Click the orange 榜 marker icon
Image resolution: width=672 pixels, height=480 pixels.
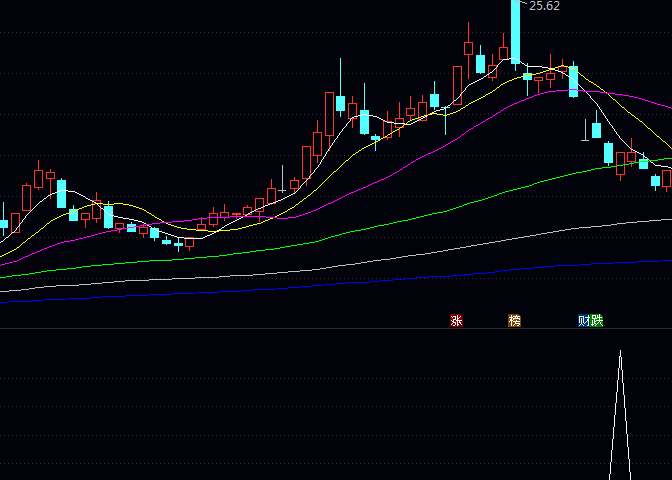(x=515, y=321)
